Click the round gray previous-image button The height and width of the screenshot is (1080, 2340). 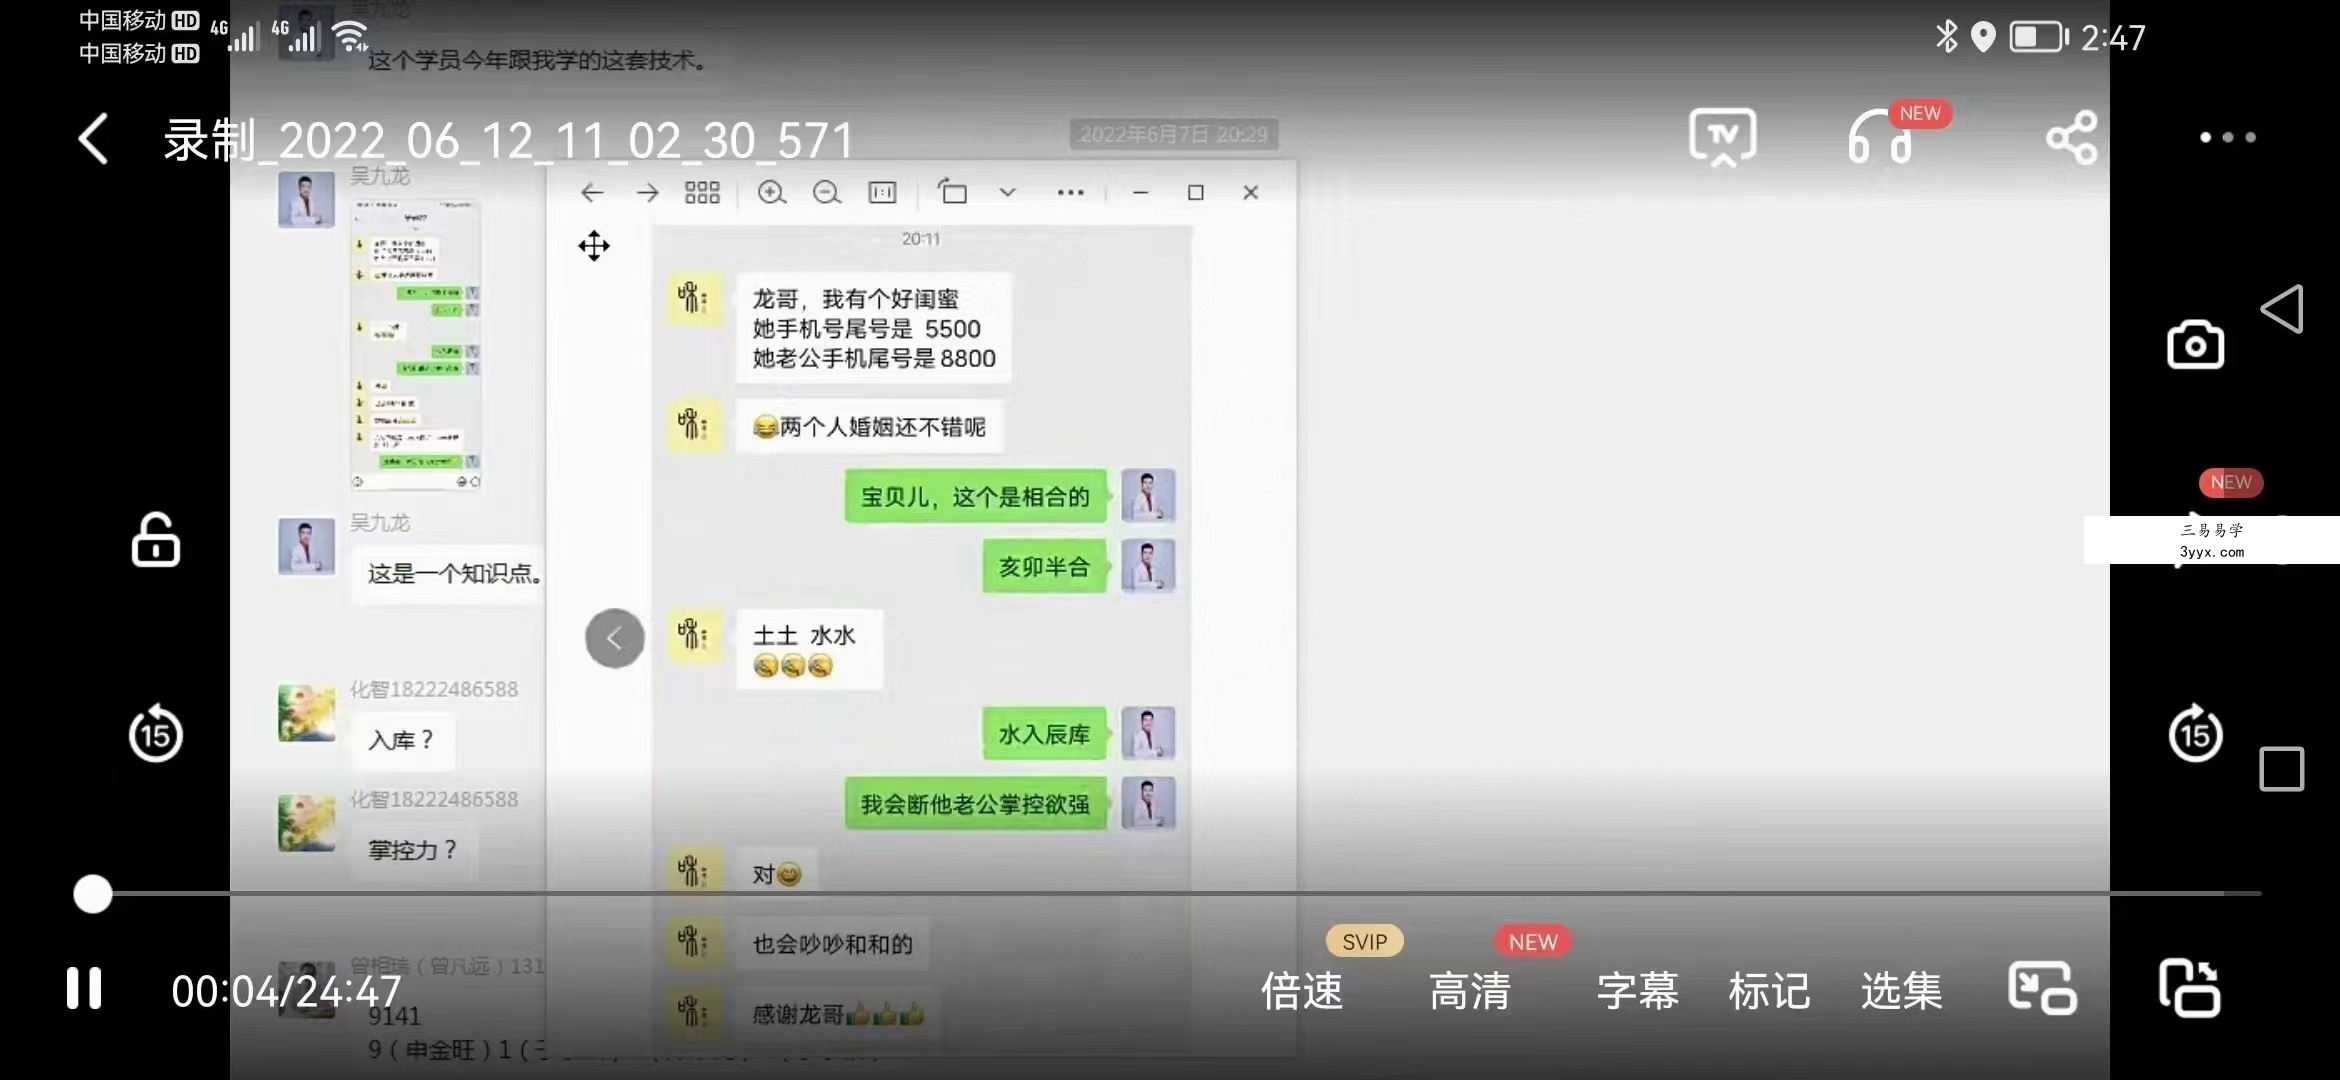point(614,638)
